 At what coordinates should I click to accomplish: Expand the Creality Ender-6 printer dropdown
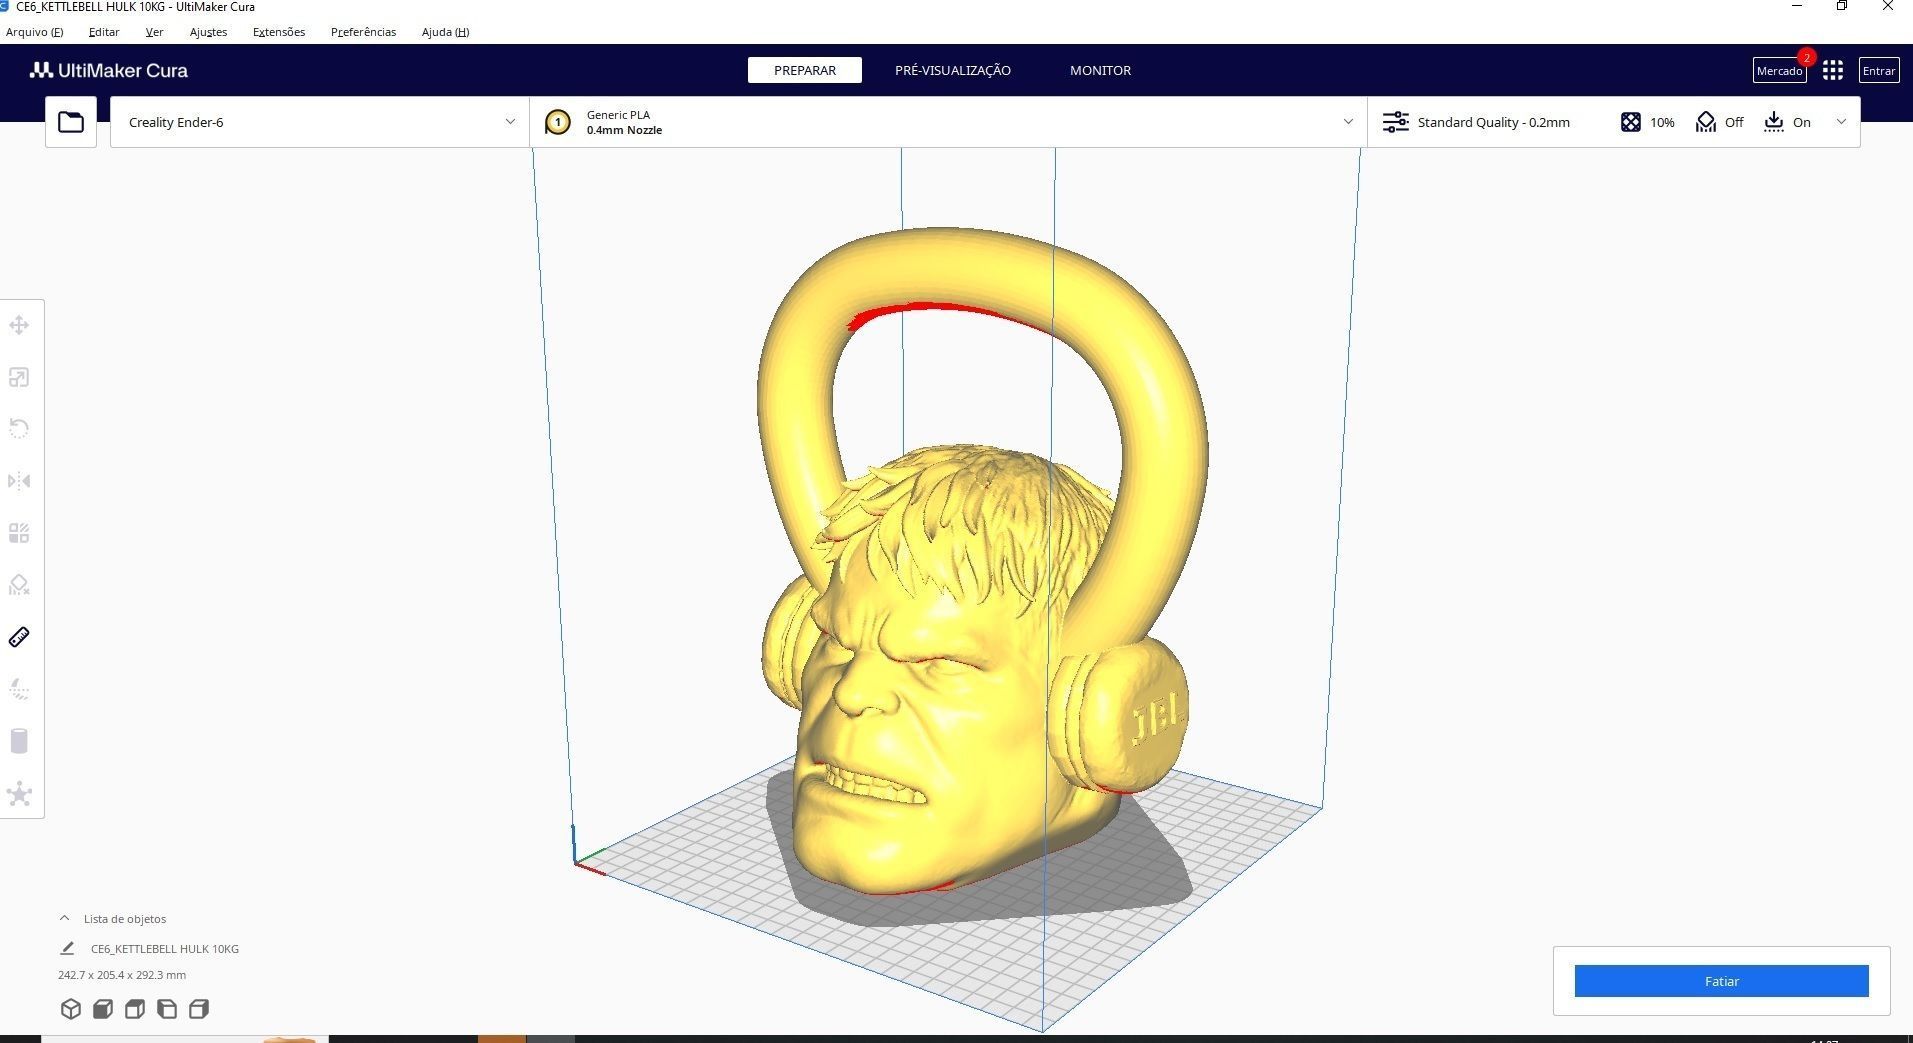coord(320,122)
